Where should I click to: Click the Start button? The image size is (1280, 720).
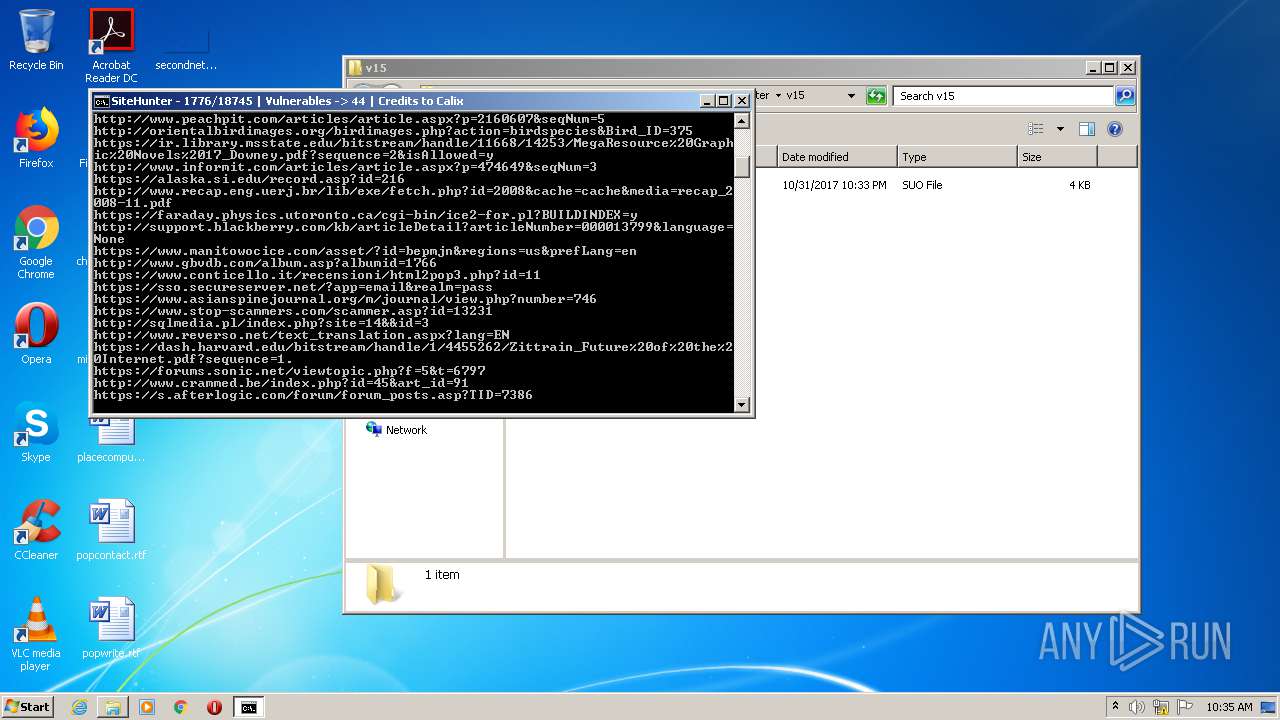(28, 707)
